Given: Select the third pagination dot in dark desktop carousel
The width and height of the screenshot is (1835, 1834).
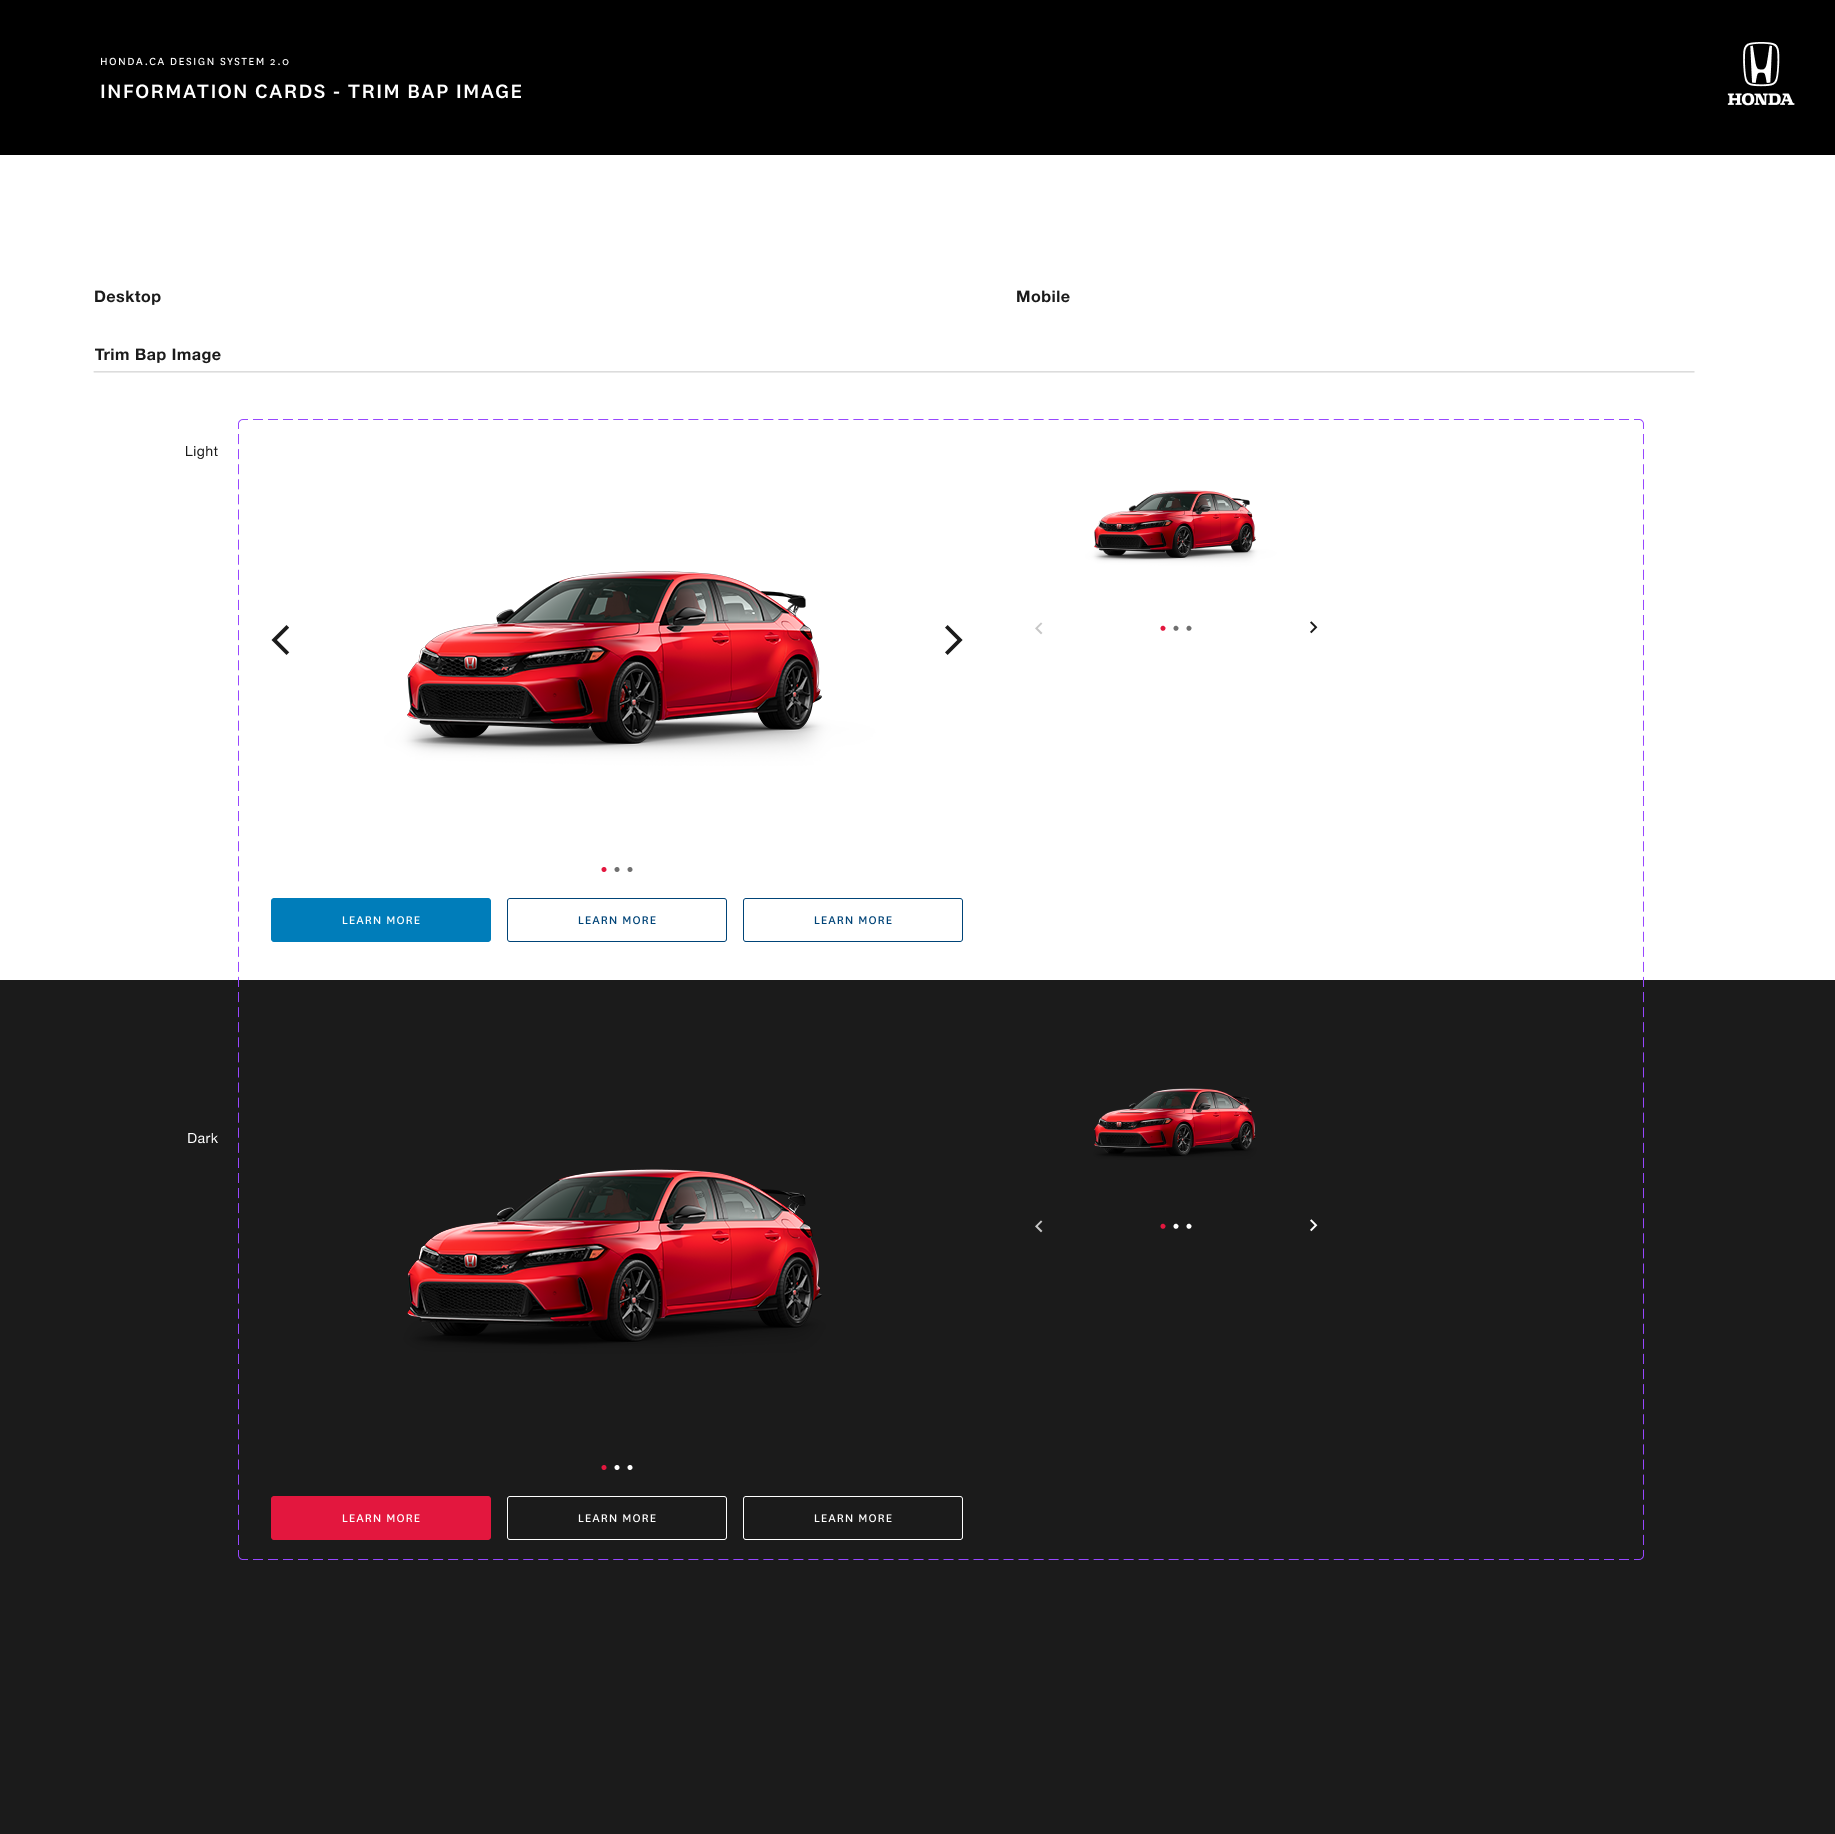Looking at the screenshot, I should [630, 1467].
